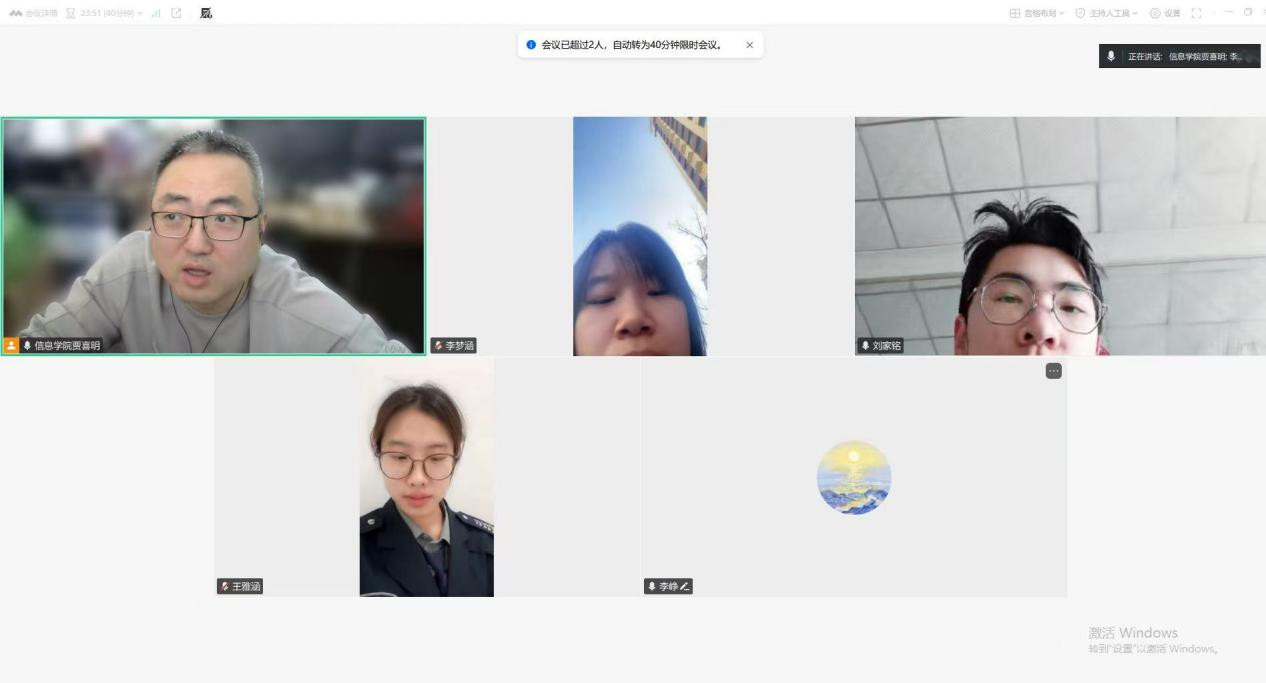Toggle 王雅涵's muted microphone icon
Viewport: 1266px width, 683px height.
click(x=225, y=587)
